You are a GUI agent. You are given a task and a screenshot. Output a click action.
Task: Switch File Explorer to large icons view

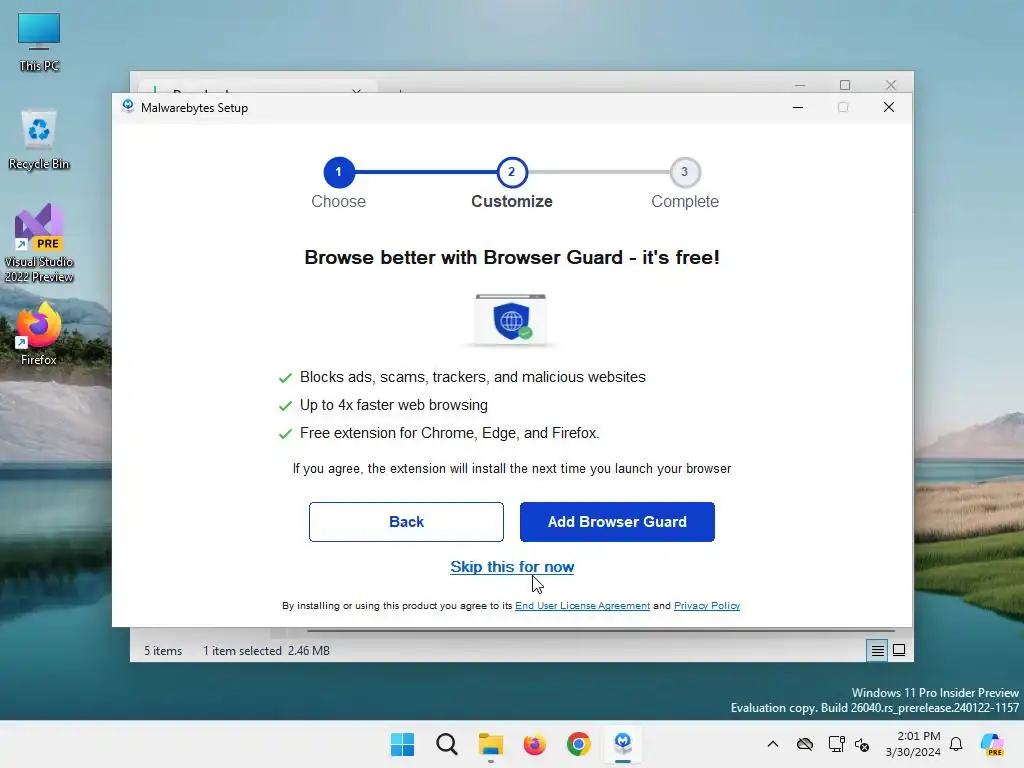click(x=899, y=650)
